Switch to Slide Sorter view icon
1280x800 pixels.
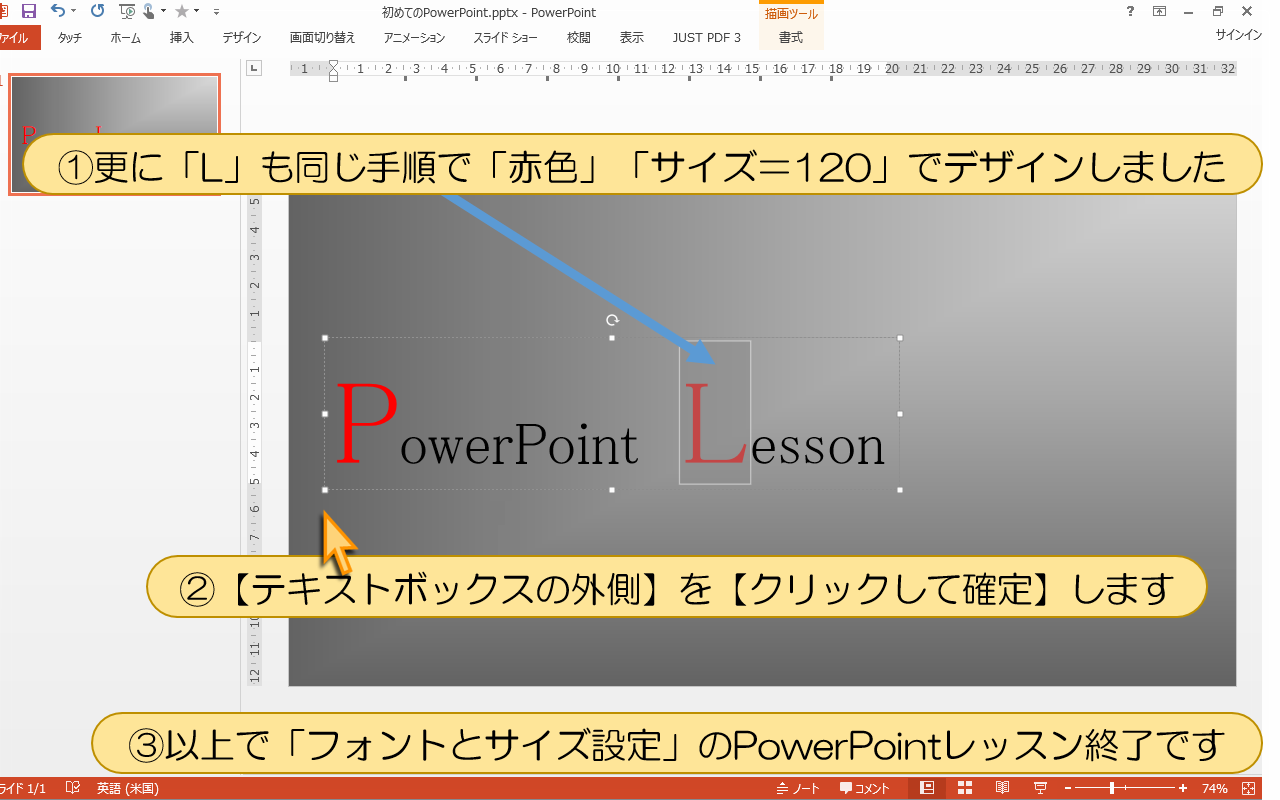[x=965, y=788]
